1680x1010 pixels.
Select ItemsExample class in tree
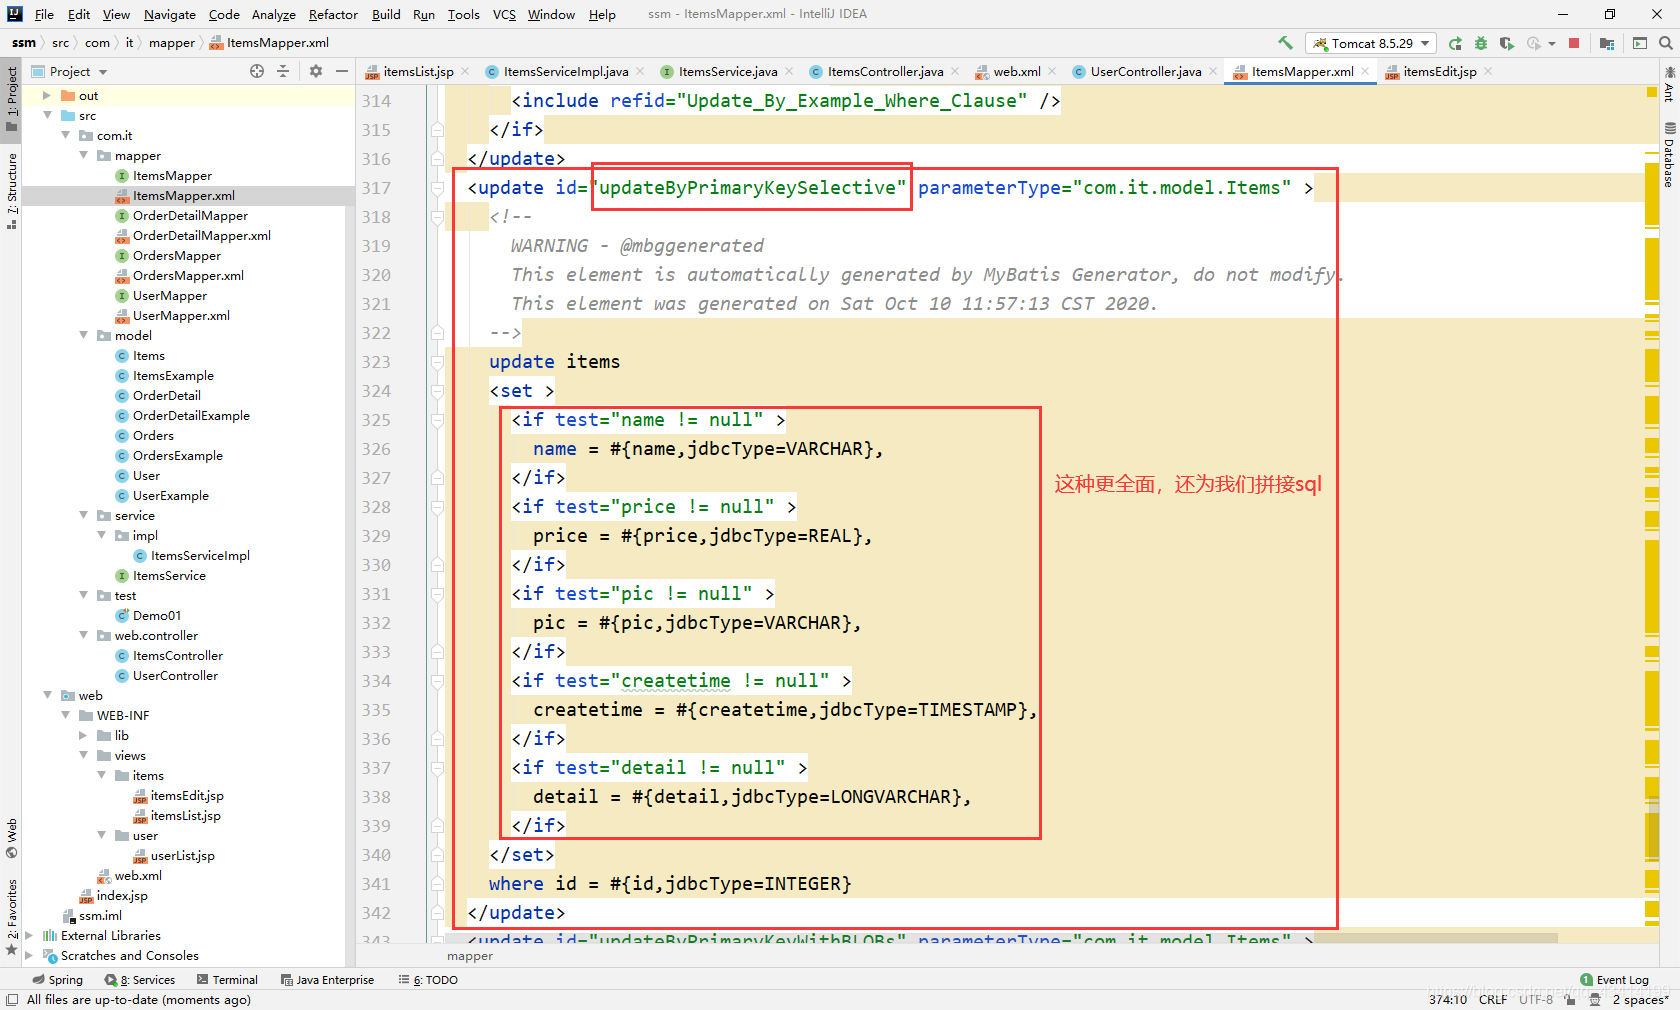pyautogui.click(x=173, y=376)
